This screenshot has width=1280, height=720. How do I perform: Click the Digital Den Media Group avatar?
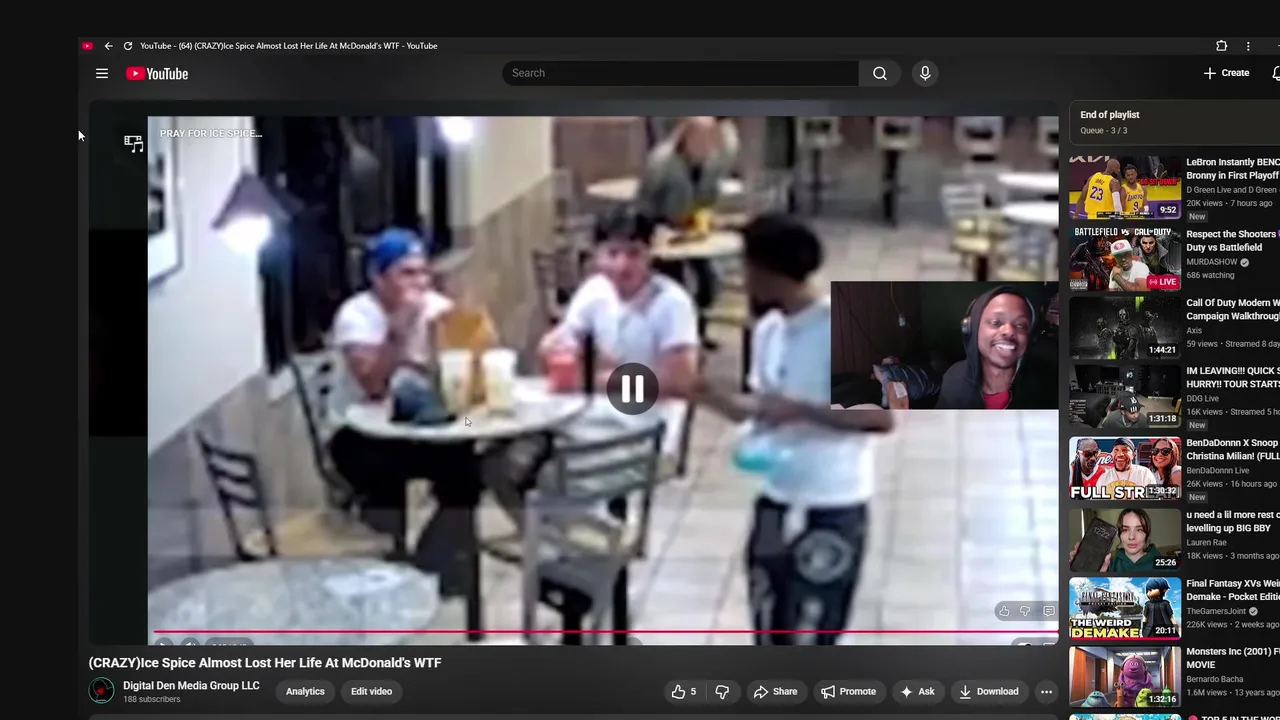[x=101, y=691]
